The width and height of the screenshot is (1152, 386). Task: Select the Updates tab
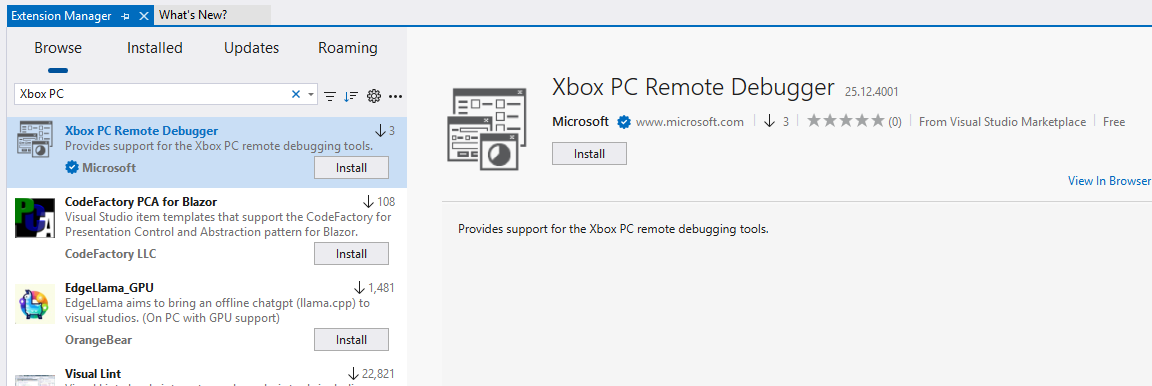(251, 49)
